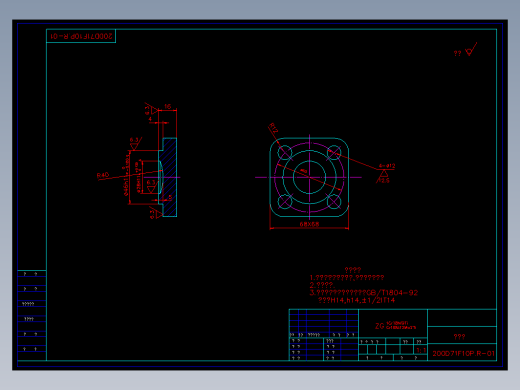
Task: Select the 16 thickness dimension
Action: coord(167,106)
